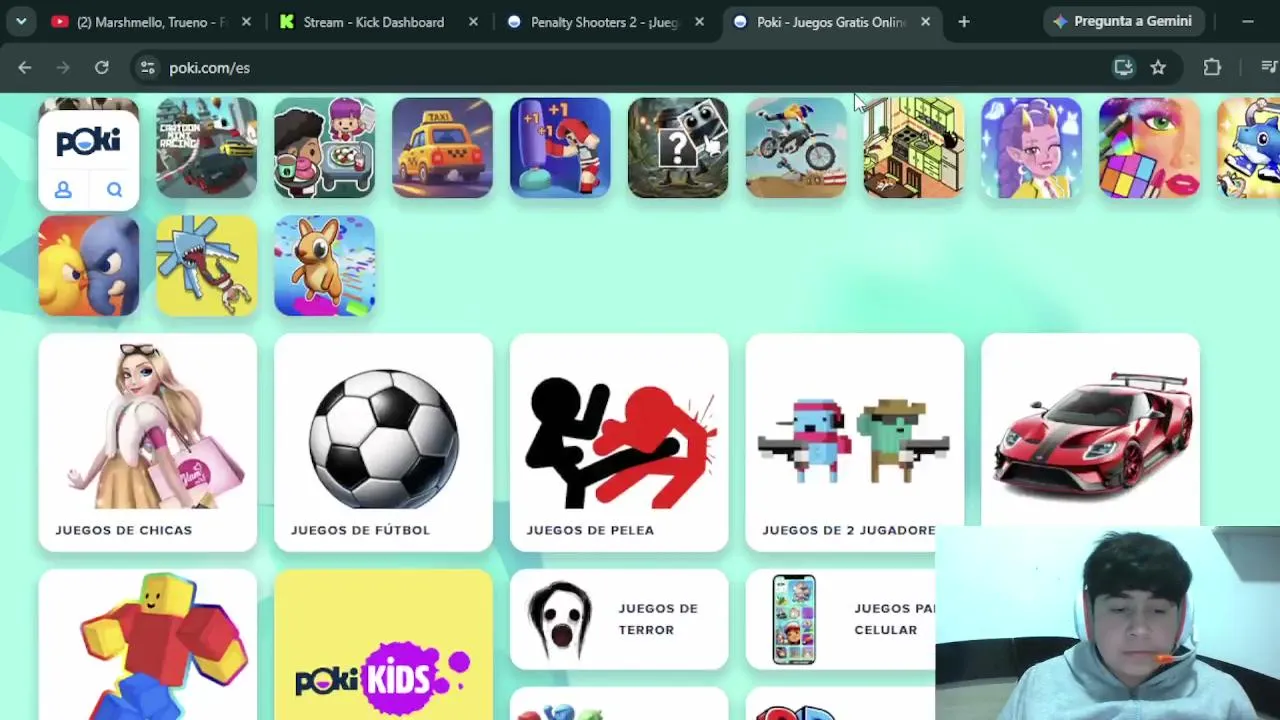Go to Juegos de 2 Jugadores category
The width and height of the screenshot is (1280, 720).
click(855, 442)
